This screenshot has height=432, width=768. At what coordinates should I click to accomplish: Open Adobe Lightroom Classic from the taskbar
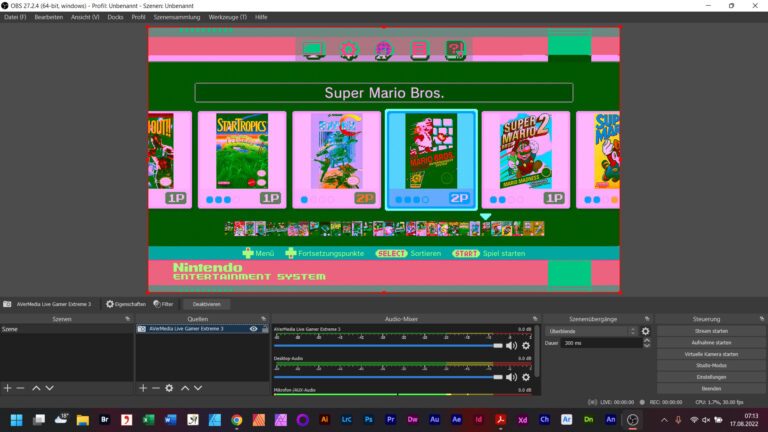[346, 420]
